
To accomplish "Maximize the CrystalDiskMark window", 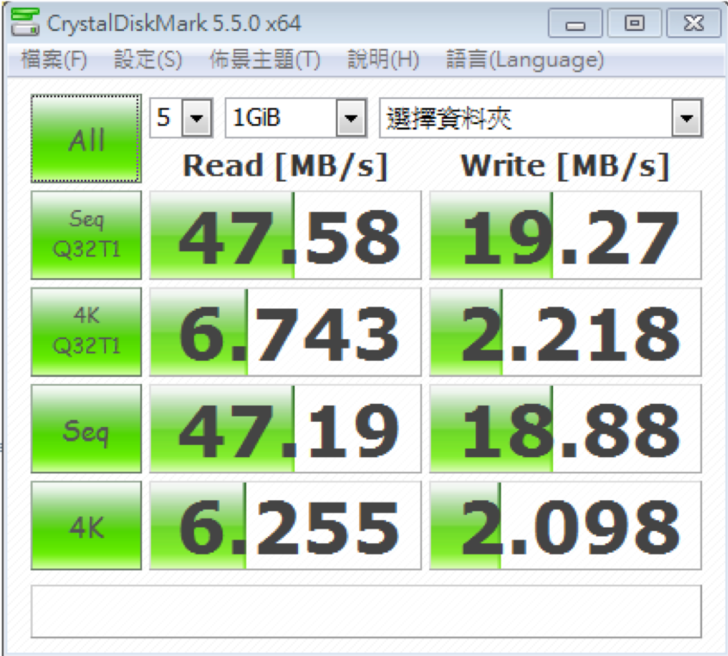I will click(x=634, y=22).
